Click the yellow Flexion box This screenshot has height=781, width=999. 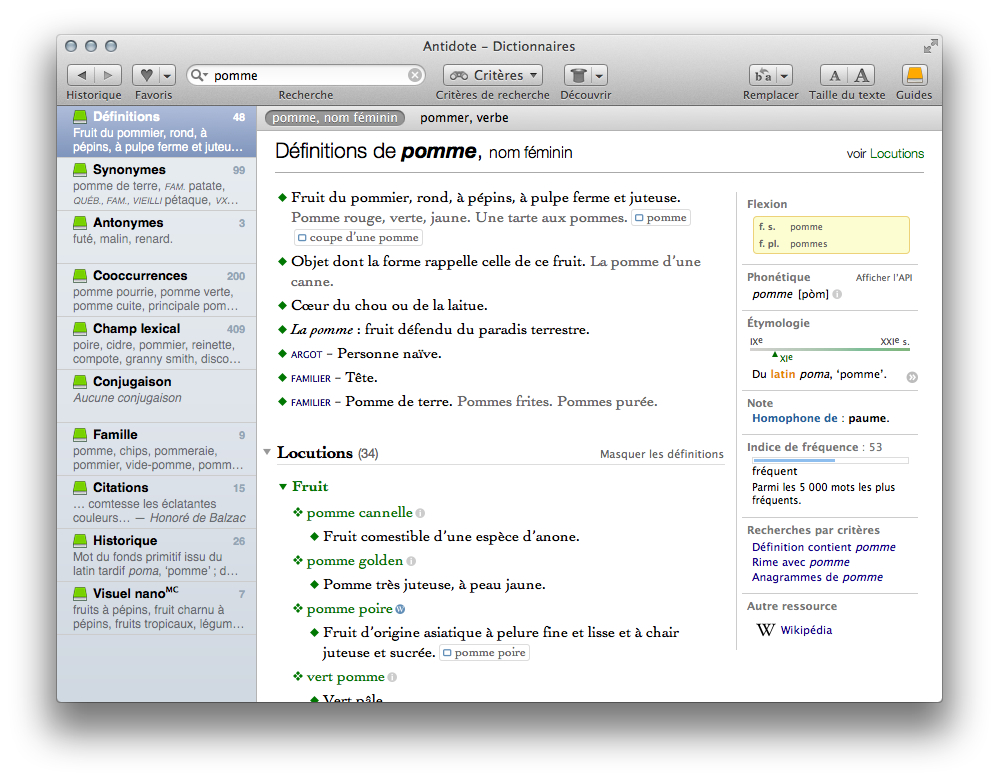tap(831, 235)
